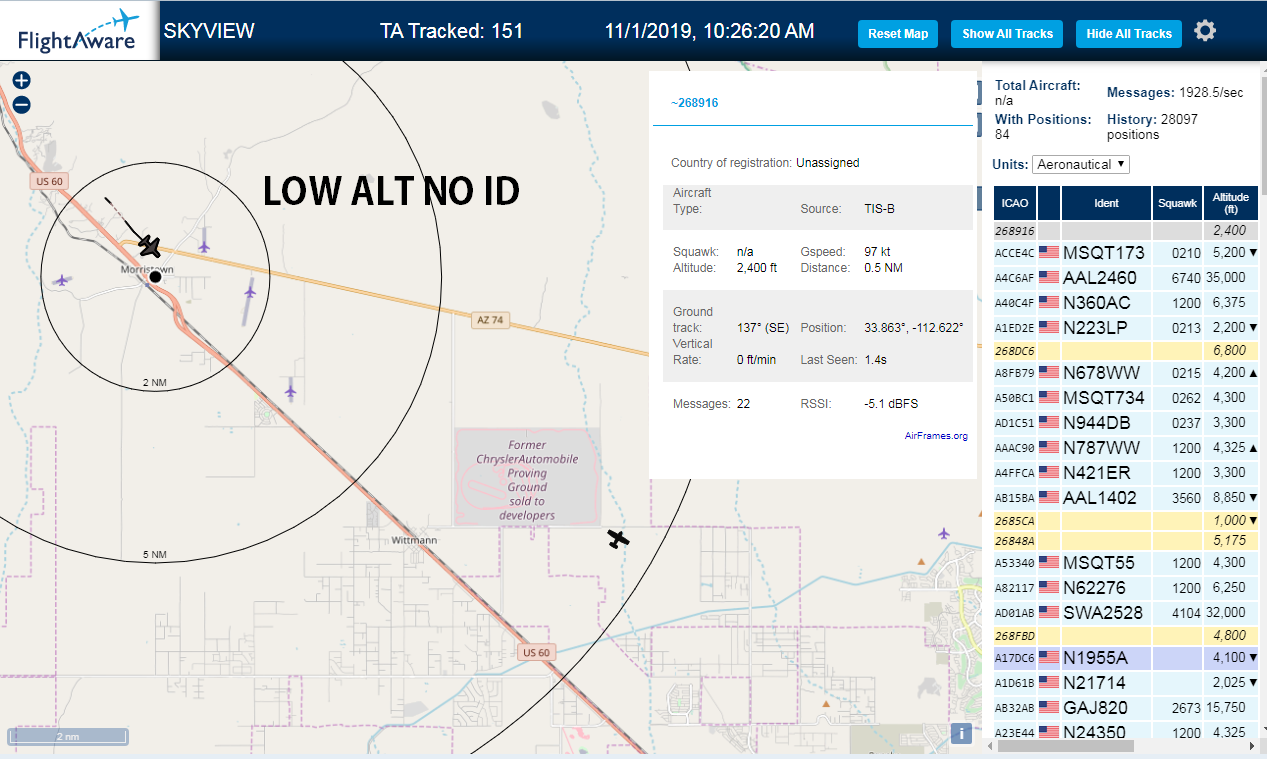
Task: Open the Units dropdown (Aeronautical)
Action: pos(1080,164)
